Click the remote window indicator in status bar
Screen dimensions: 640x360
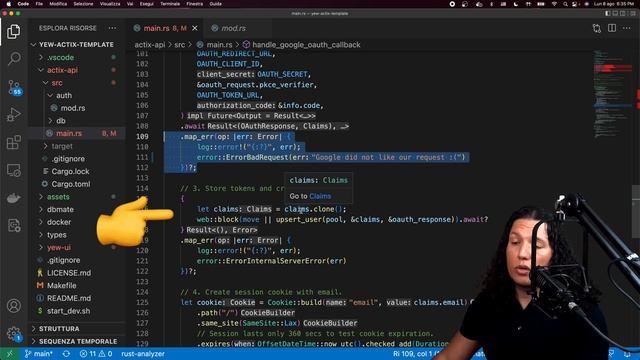9,354
